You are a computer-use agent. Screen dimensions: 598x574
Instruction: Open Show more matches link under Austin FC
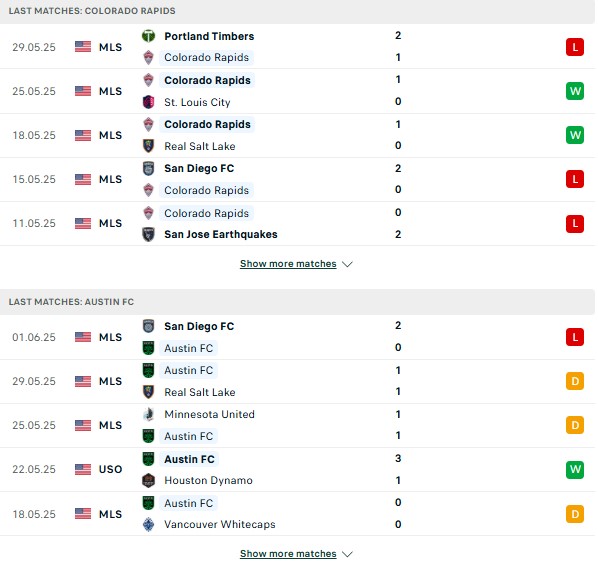coord(288,554)
